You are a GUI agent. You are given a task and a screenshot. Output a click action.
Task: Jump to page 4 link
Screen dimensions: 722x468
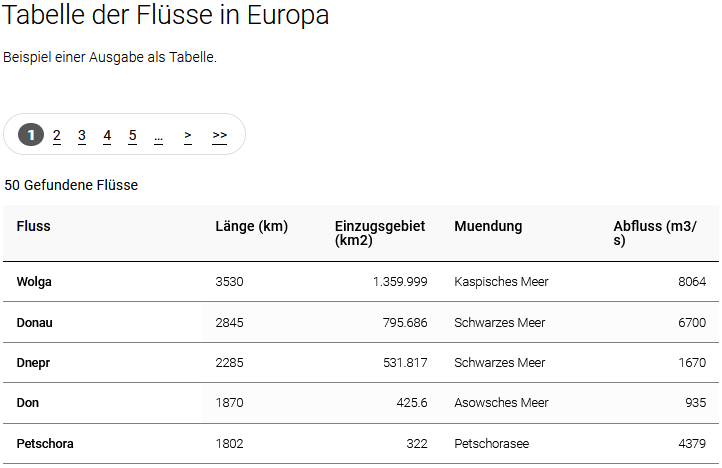tap(107, 135)
